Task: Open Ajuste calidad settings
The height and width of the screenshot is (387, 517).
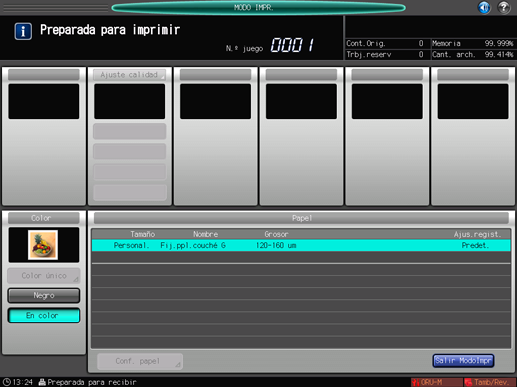Action: pyautogui.click(x=129, y=75)
